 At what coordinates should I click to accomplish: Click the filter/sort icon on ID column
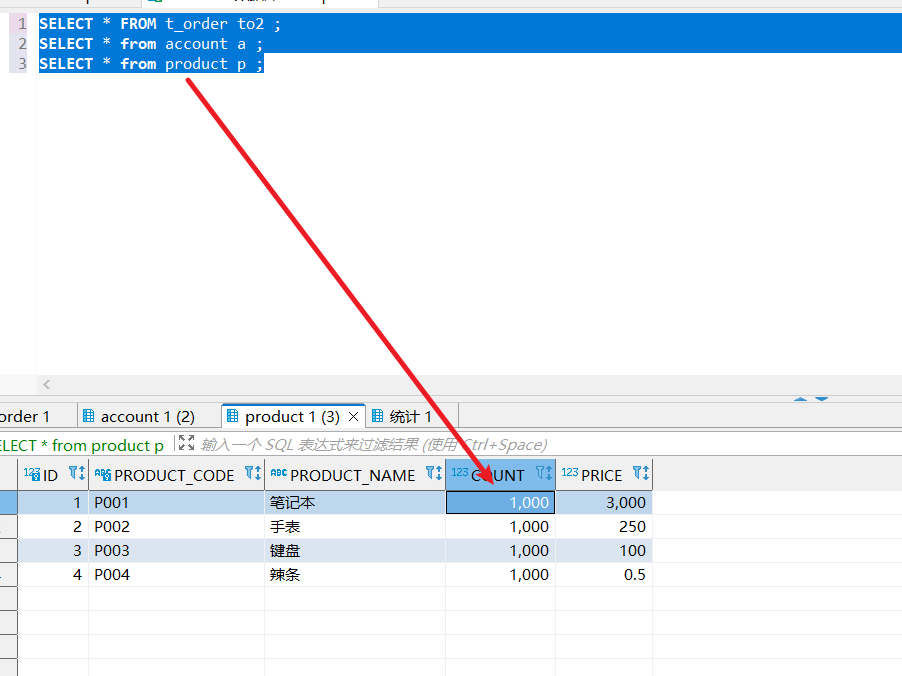(76, 474)
